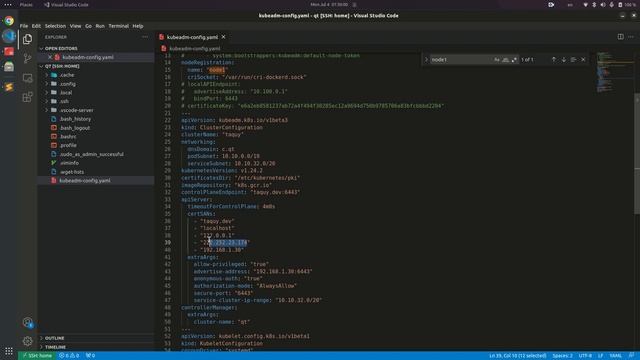Toggle Use Regular Expression in Find widget
This screenshot has width=640, height=360.
514,60
